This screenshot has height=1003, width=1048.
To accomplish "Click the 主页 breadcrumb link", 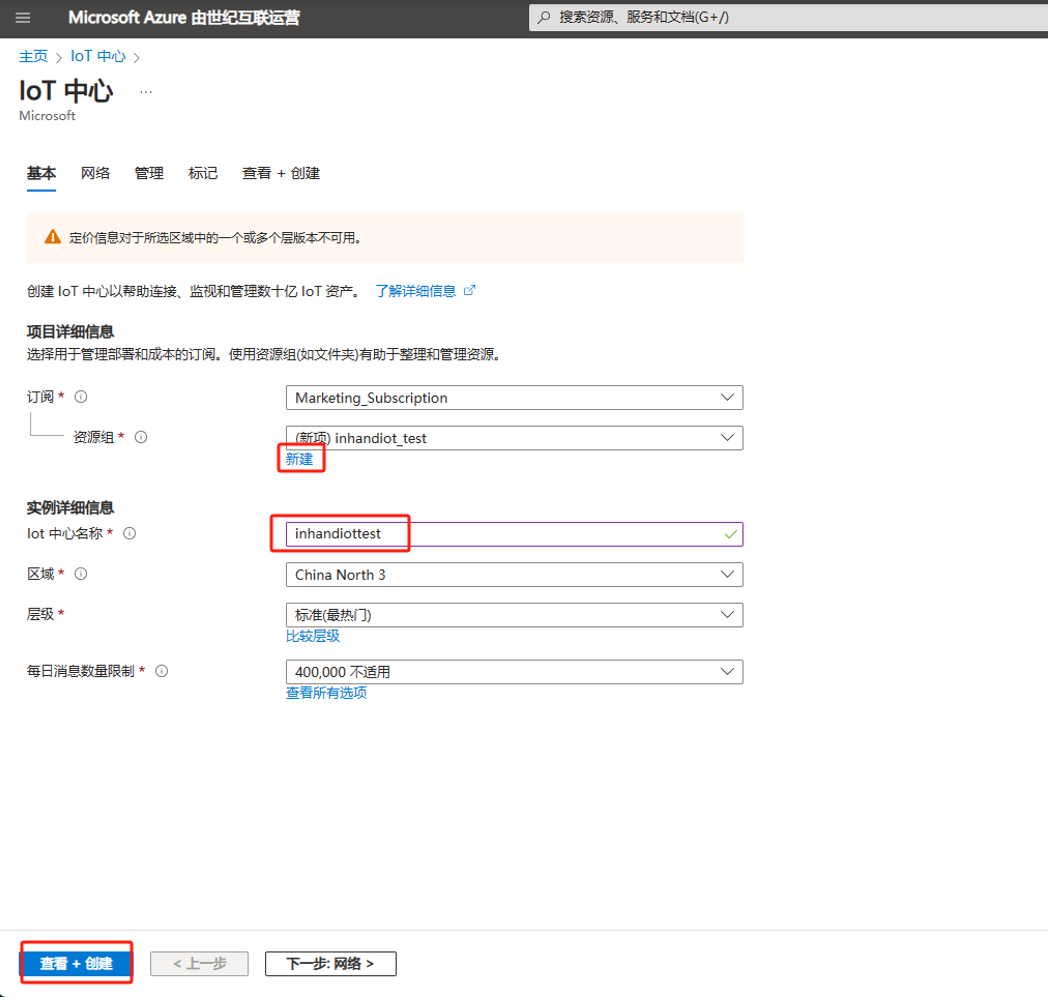I will click(x=33, y=56).
